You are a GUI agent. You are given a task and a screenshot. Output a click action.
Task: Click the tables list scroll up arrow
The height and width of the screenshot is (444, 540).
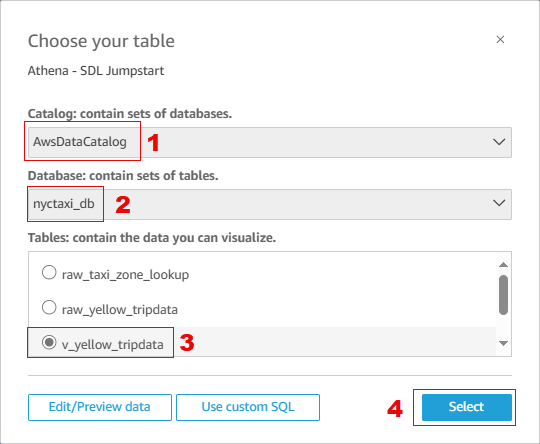click(x=503, y=265)
